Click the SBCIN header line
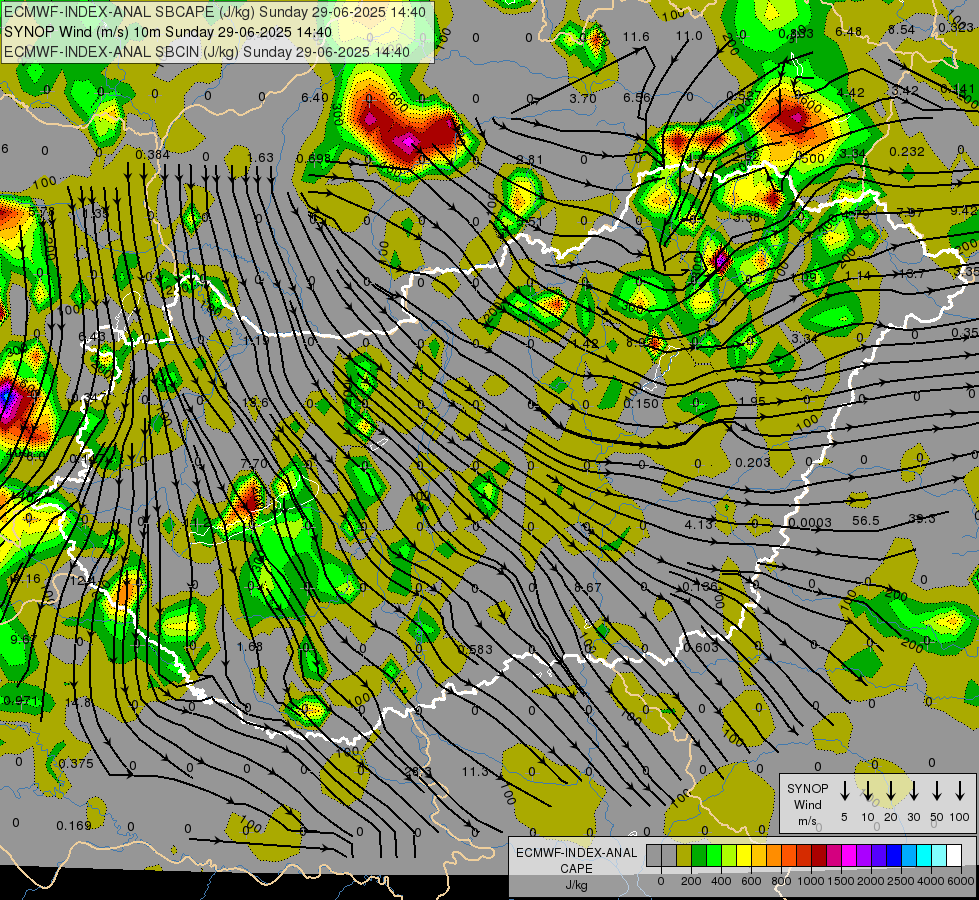The width and height of the screenshot is (979, 900). [x=207, y=52]
